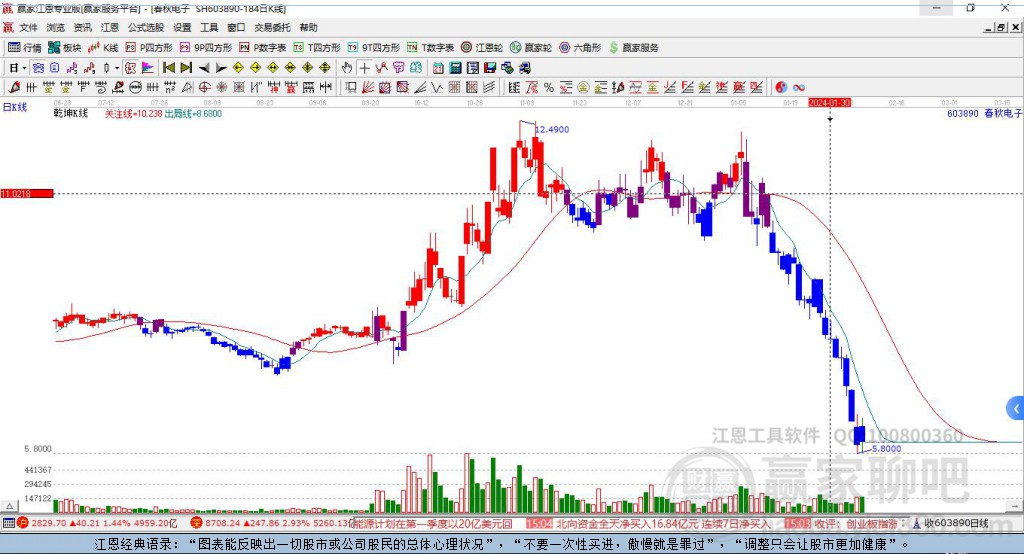Select the red 11.0218 price marker
Viewport: 1024px width, 554px height.
tap(27, 193)
